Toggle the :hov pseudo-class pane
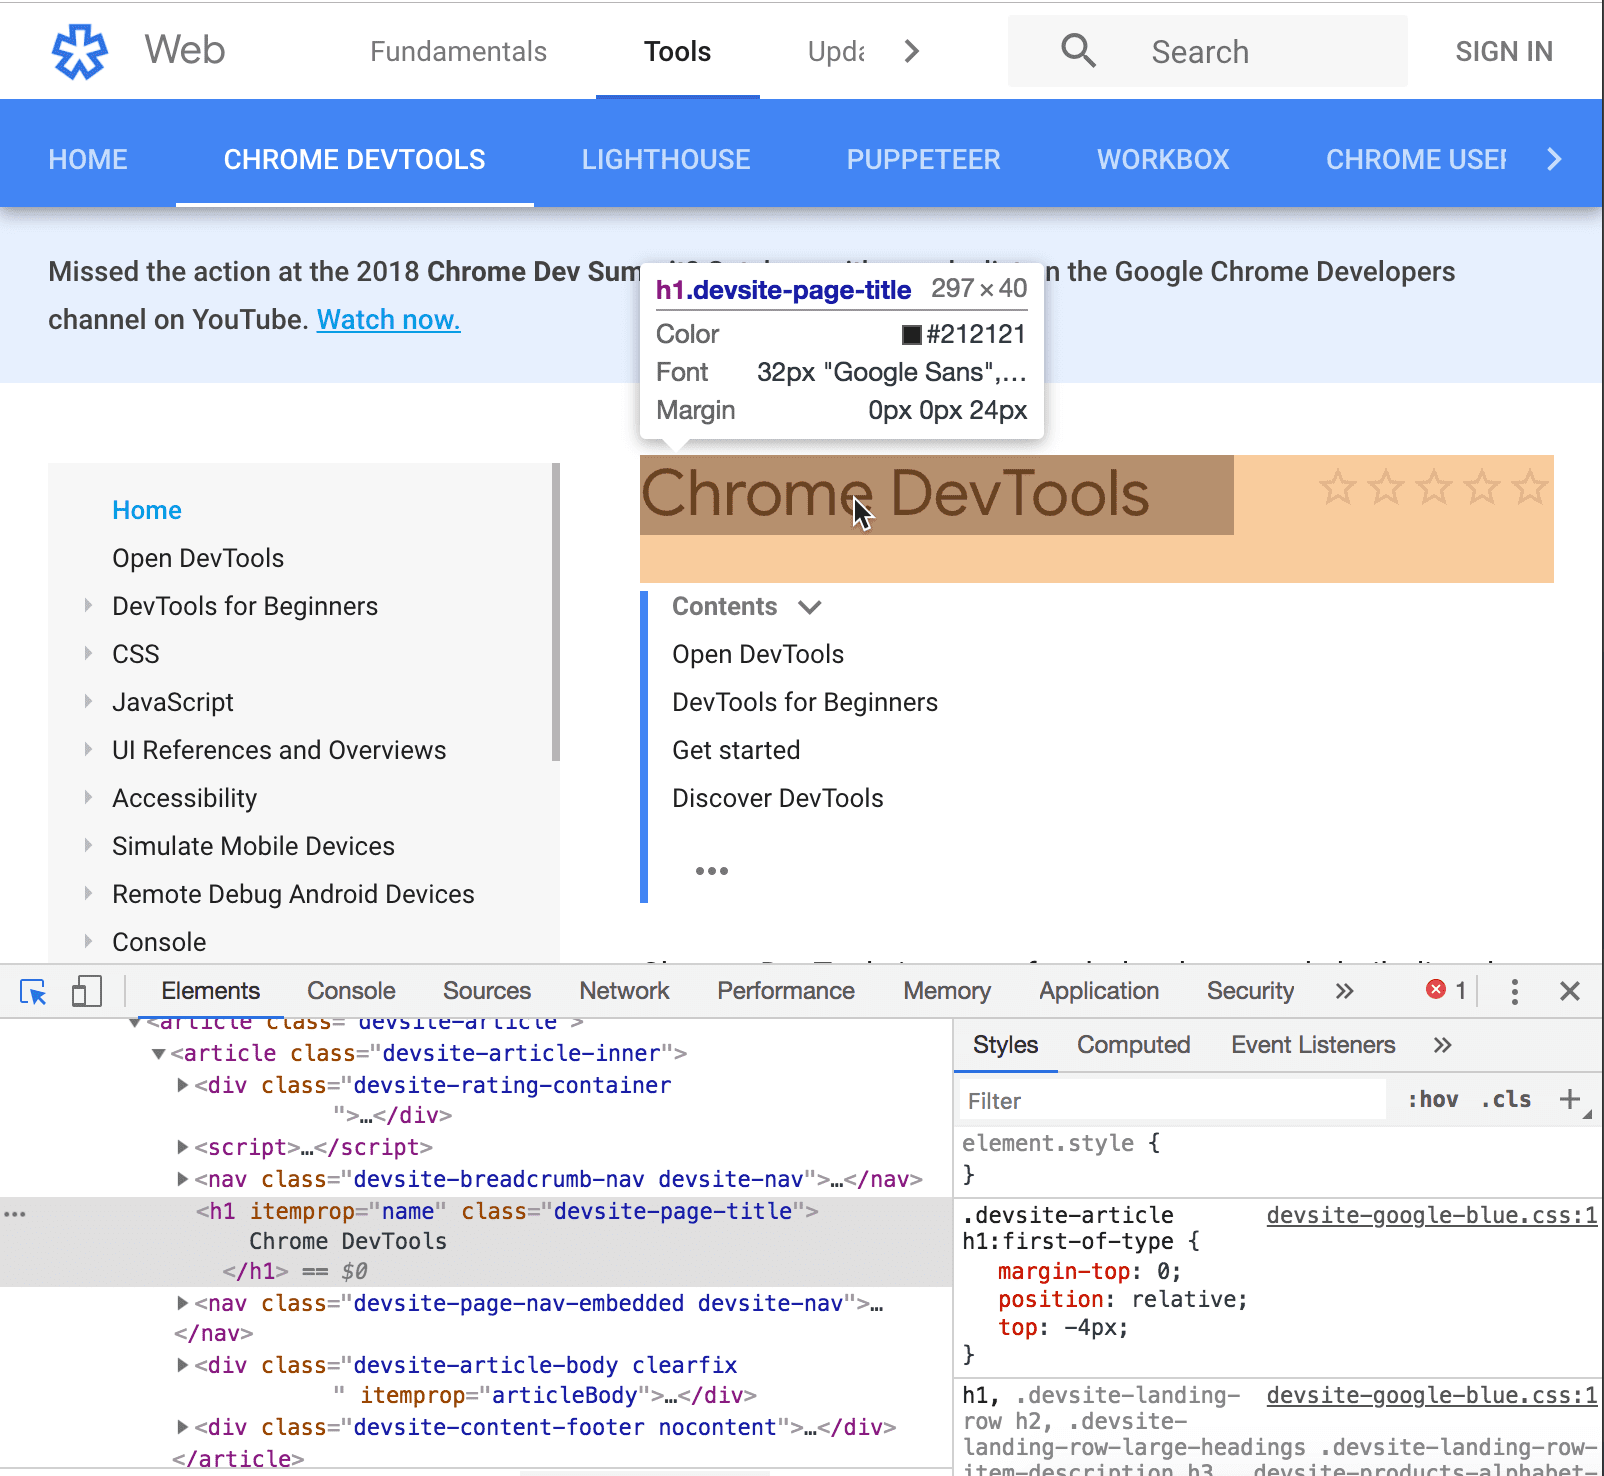This screenshot has width=1604, height=1476. (1432, 1099)
